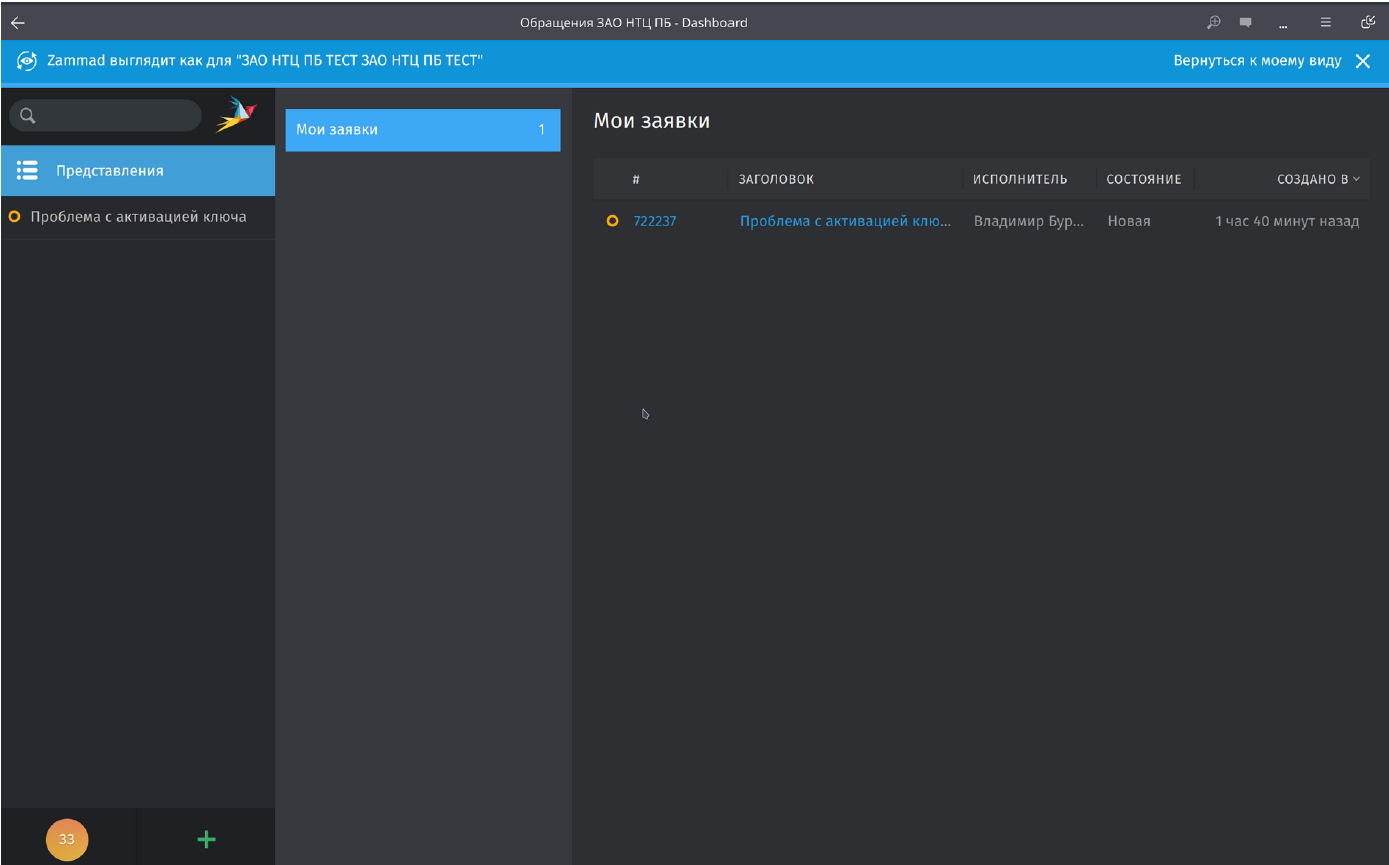Click the orange status circle in the sidebar task

click(x=14, y=217)
